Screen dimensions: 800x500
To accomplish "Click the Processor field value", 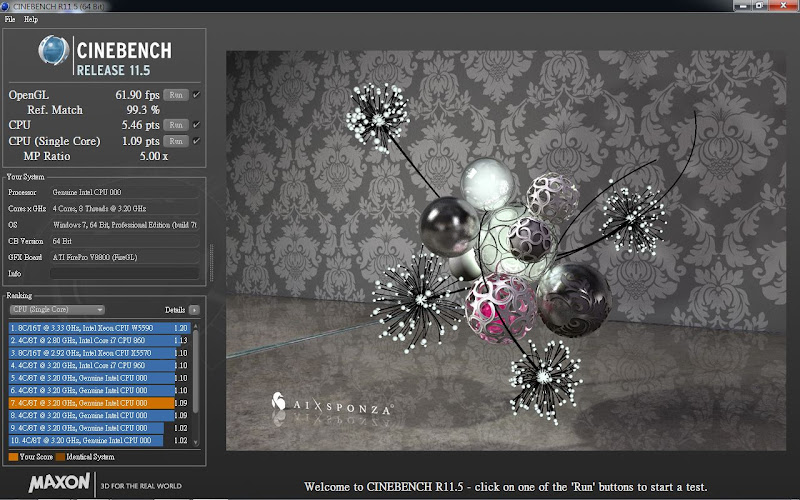I will coord(124,192).
